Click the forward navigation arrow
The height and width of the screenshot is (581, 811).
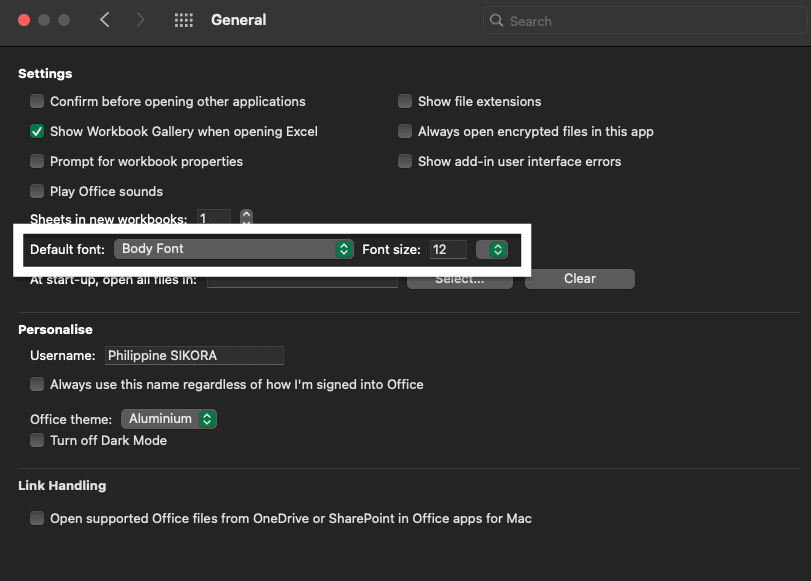140,19
